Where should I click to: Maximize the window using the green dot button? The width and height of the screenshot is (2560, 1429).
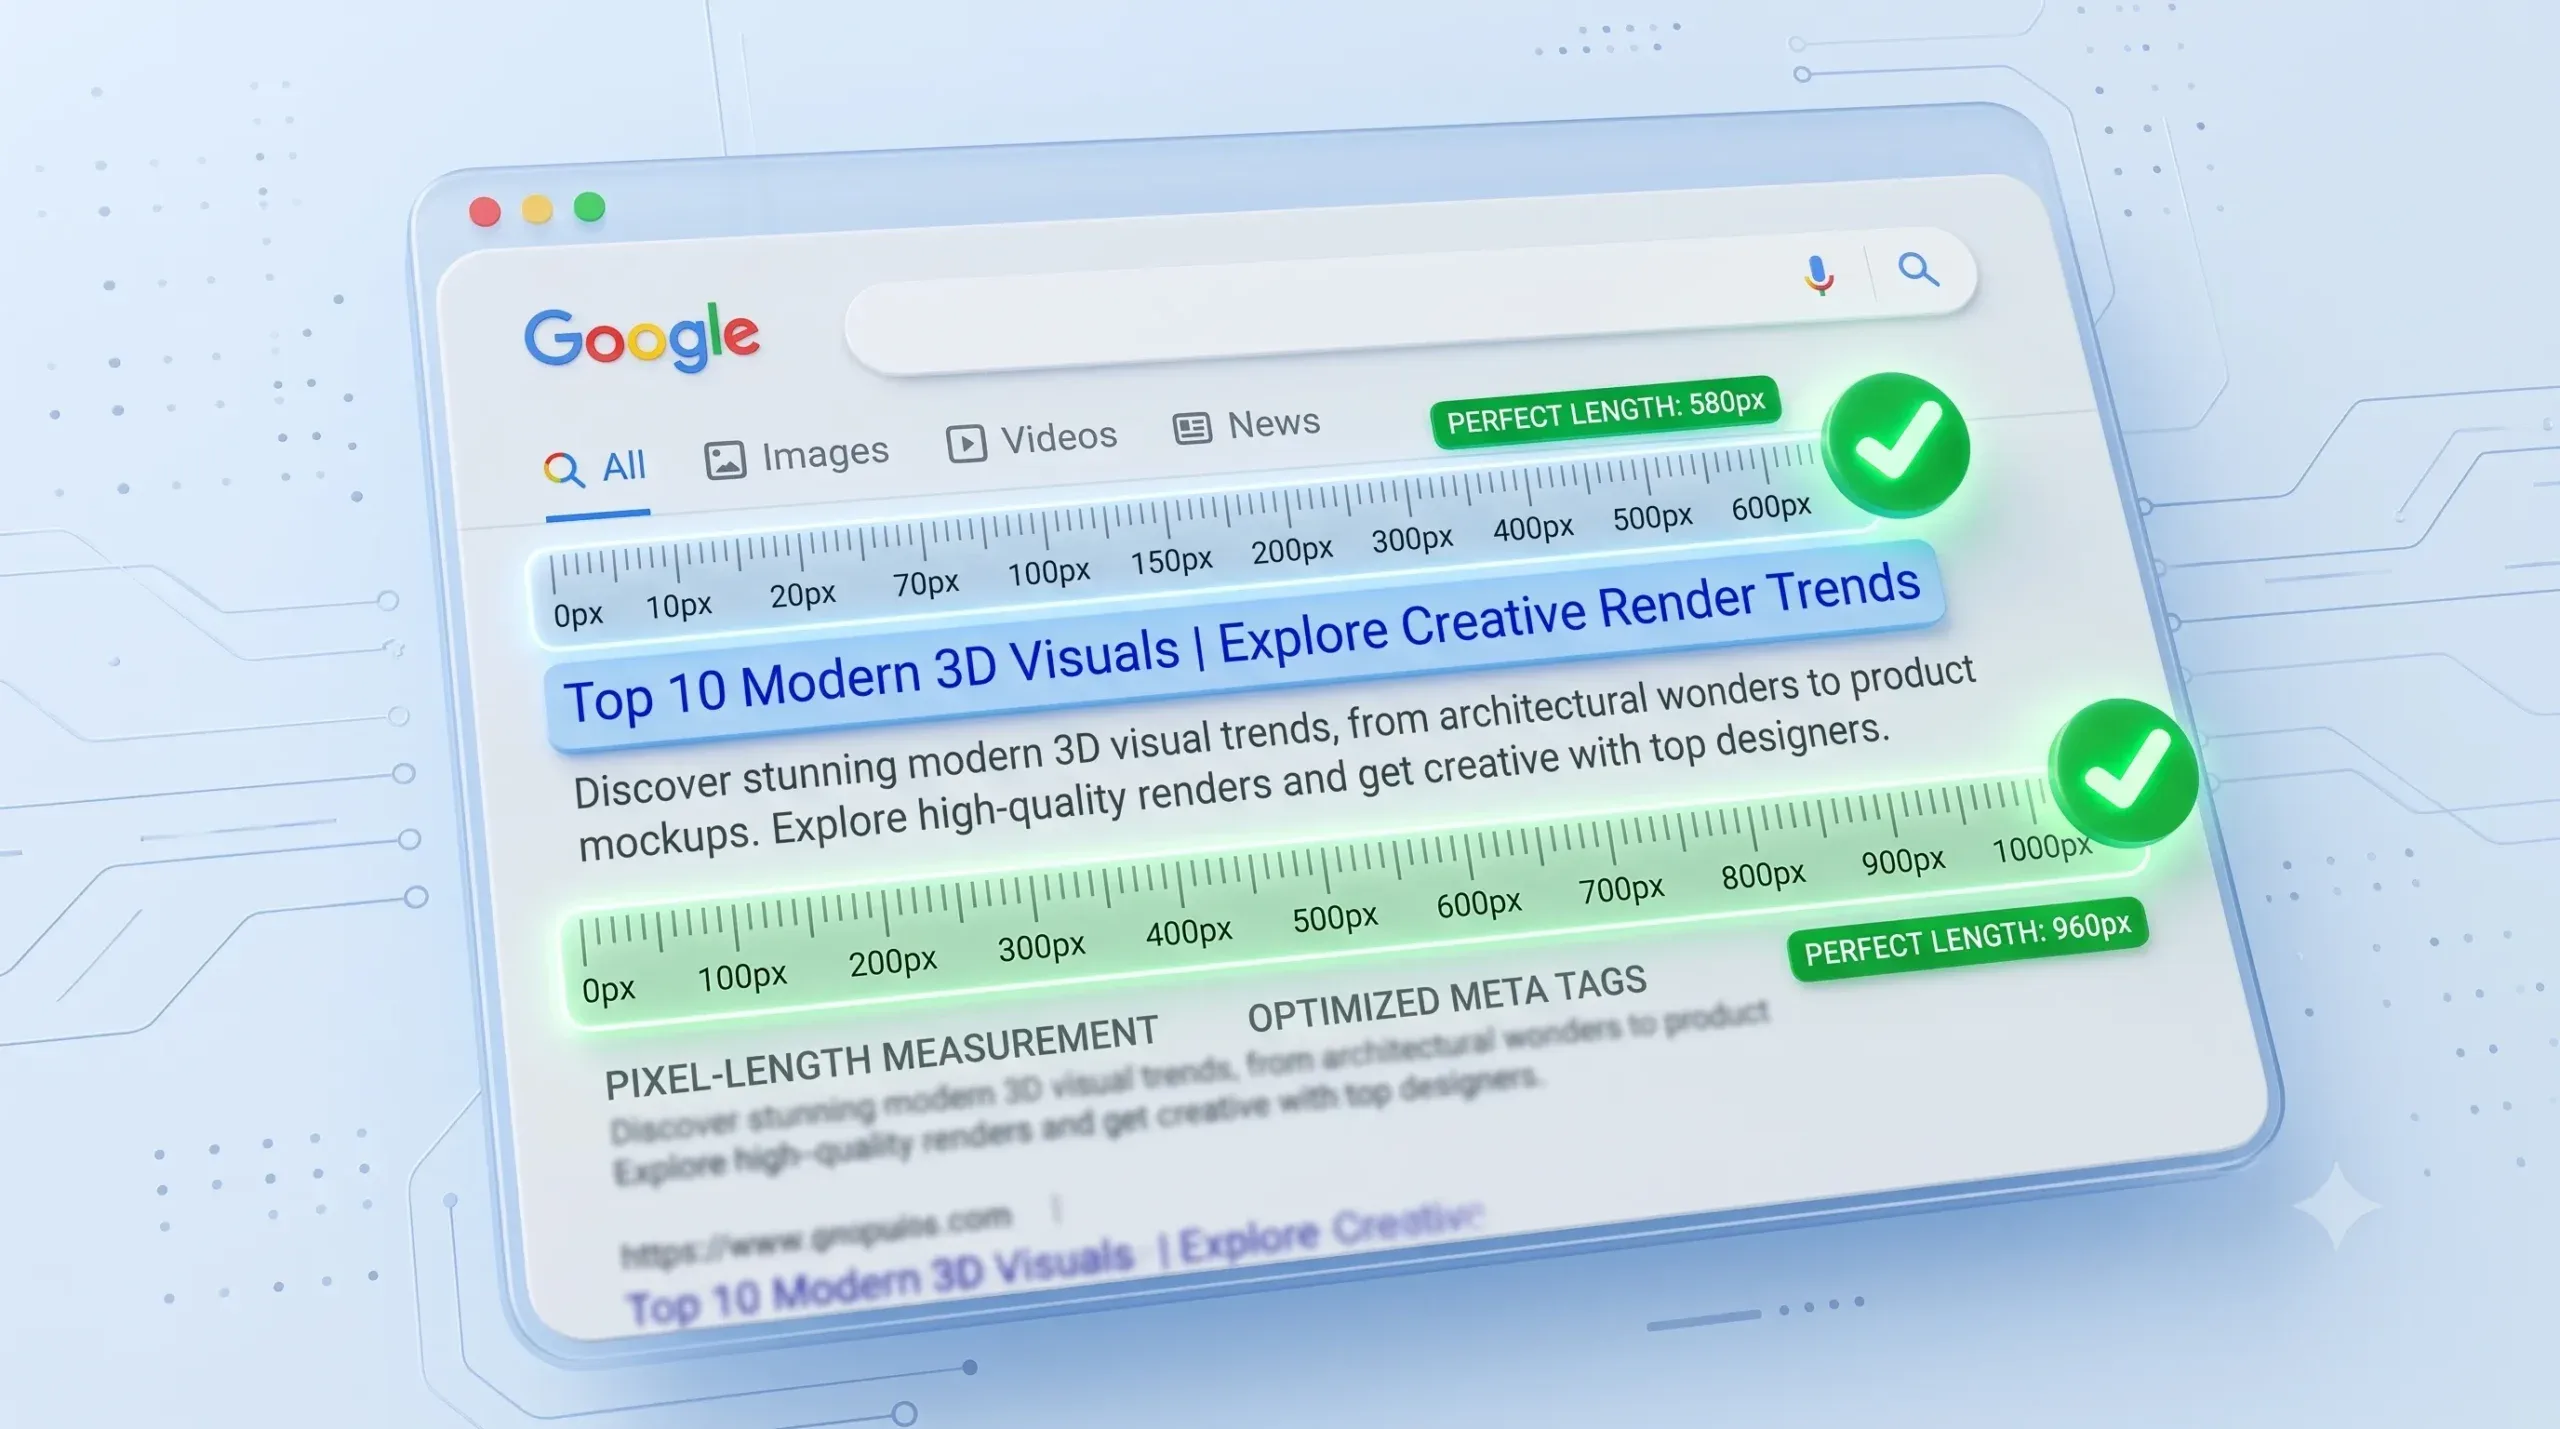[x=590, y=207]
